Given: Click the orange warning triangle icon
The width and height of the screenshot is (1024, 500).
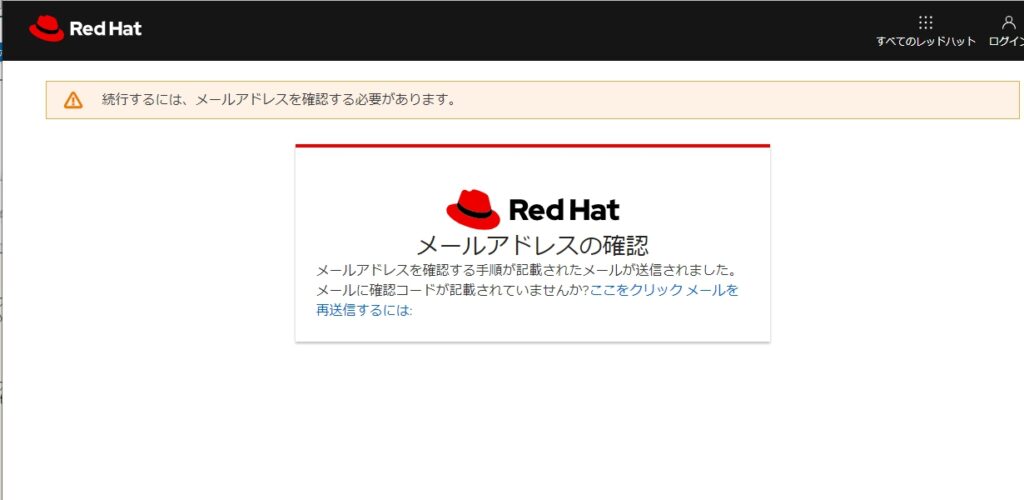Looking at the screenshot, I should point(73,101).
